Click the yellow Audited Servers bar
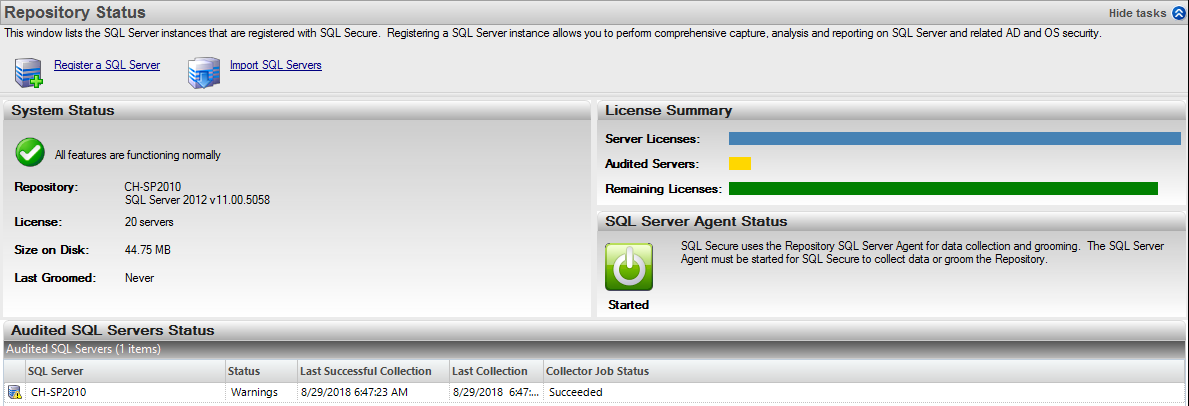The width and height of the screenshot is (1189, 406). (740, 163)
